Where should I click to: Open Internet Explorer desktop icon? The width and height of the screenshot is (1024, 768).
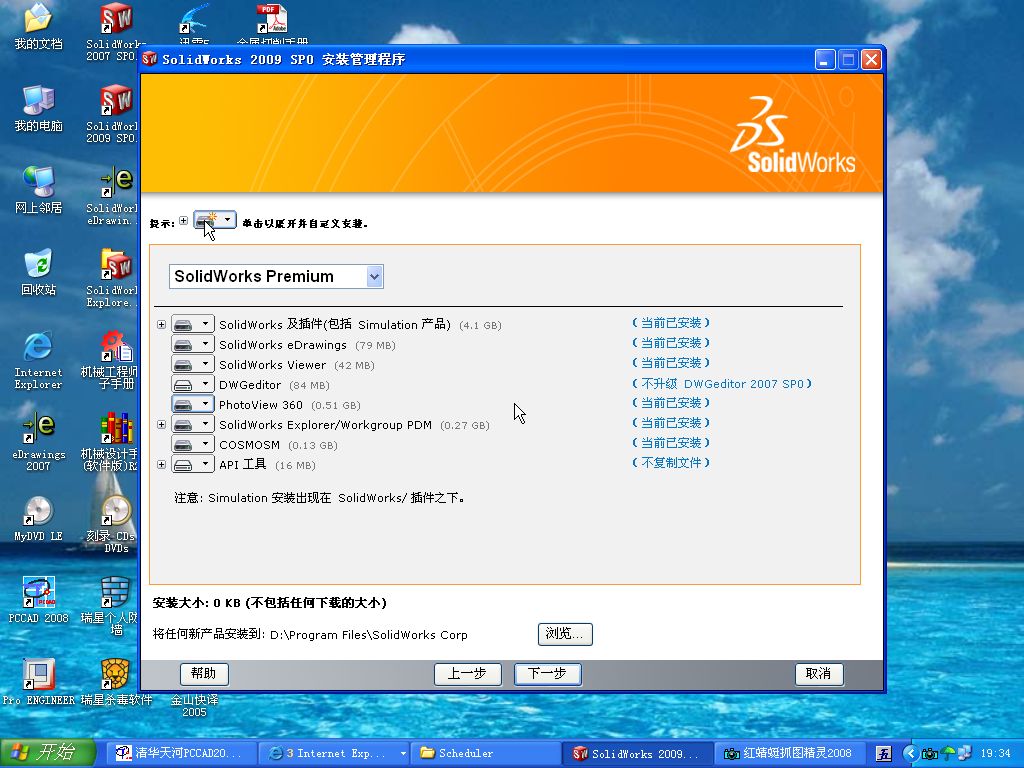click(38, 360)
